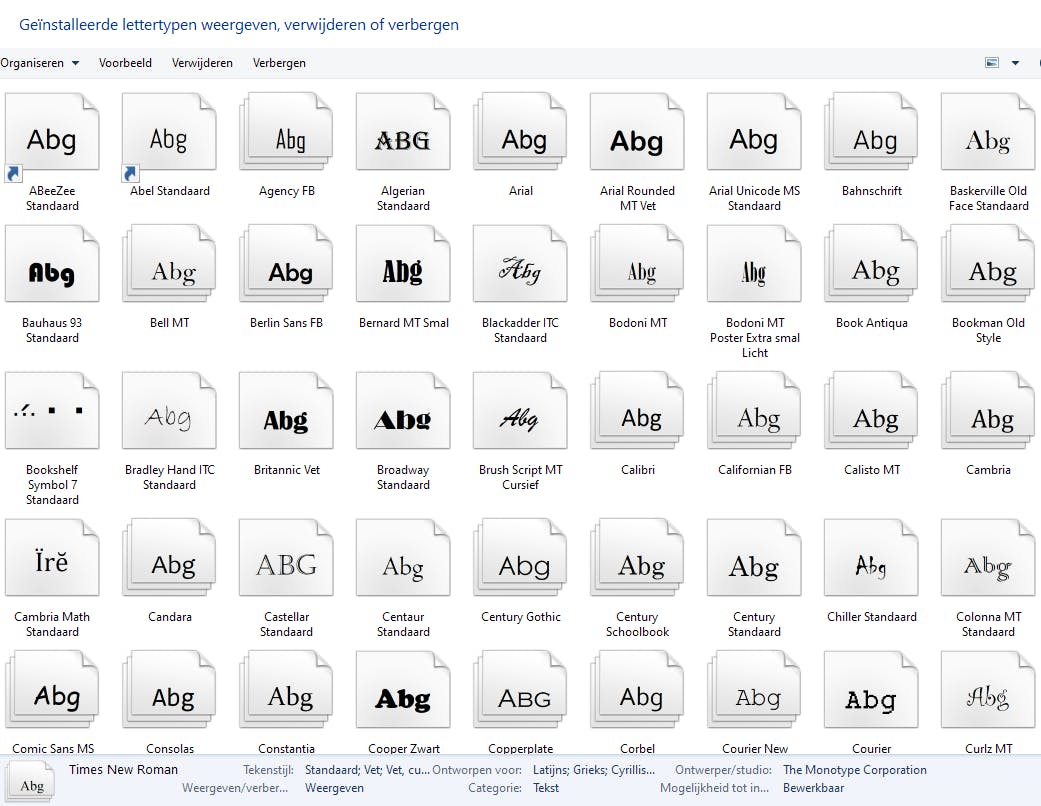
Task: Select the Century Standaard font icon
Action: [754, 558]
